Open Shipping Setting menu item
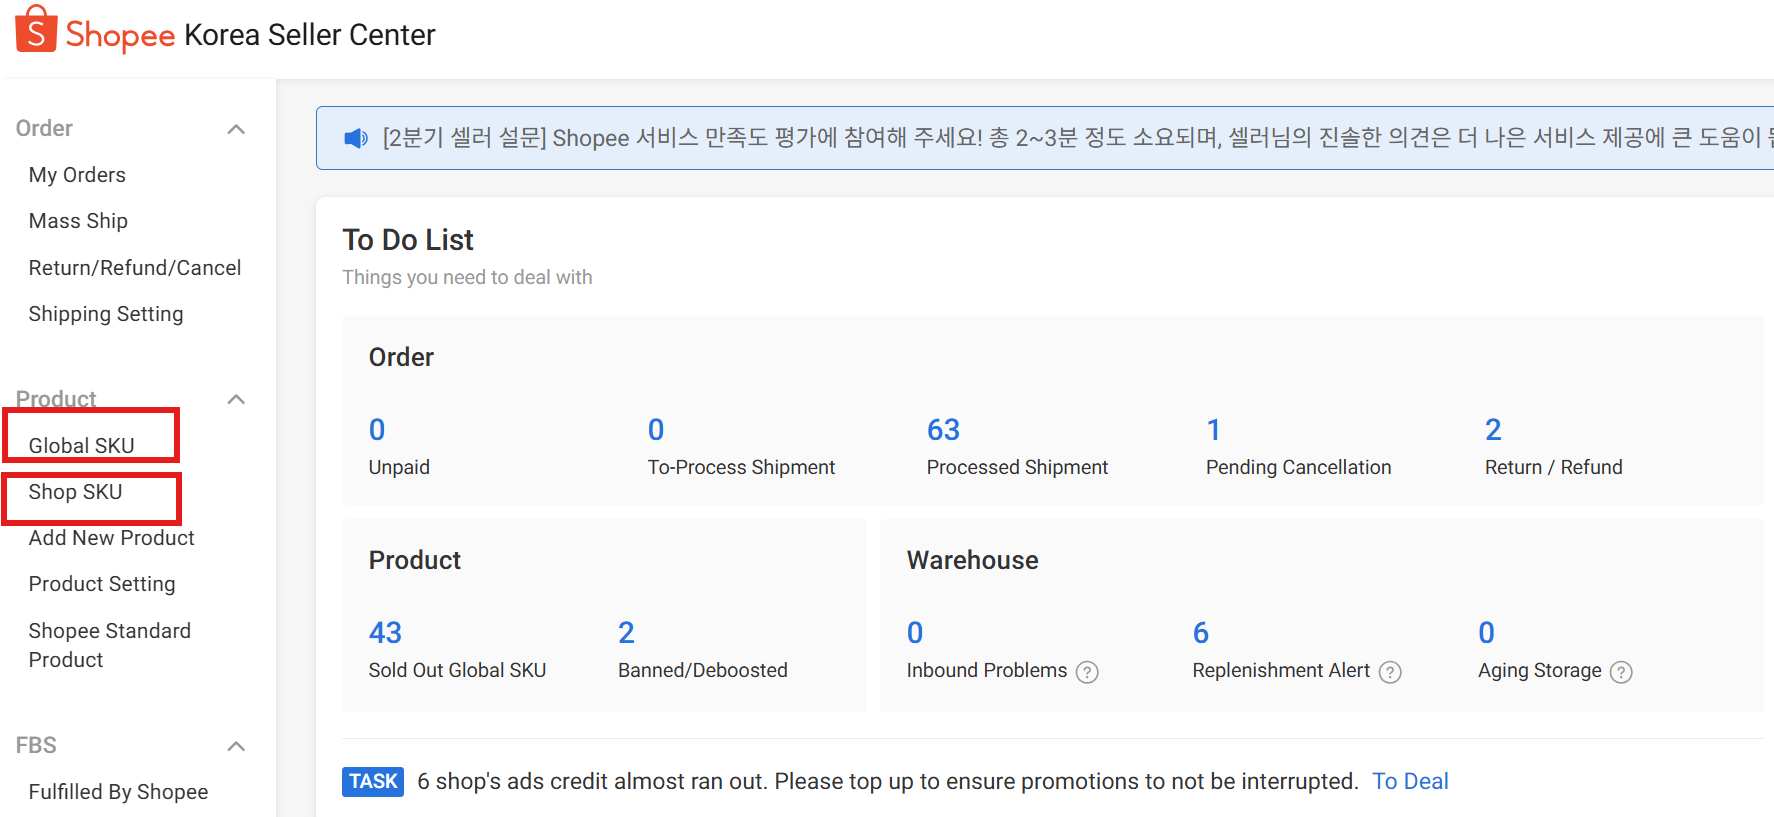Image resolution: width=1774 pixels, height=817 pixels. click(106, 314)
